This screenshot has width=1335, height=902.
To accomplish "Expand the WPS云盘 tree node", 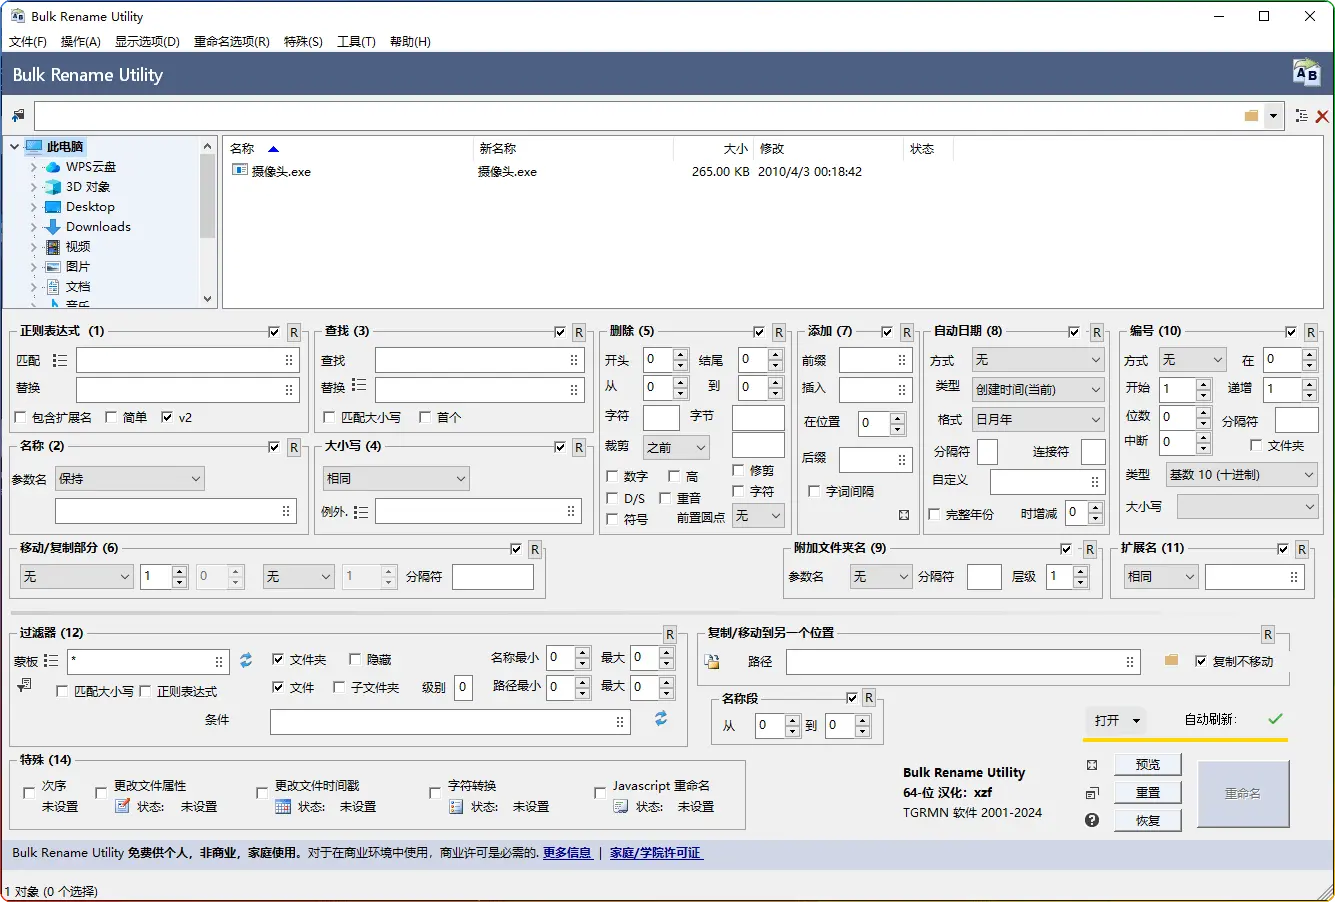I will (33, 167).
